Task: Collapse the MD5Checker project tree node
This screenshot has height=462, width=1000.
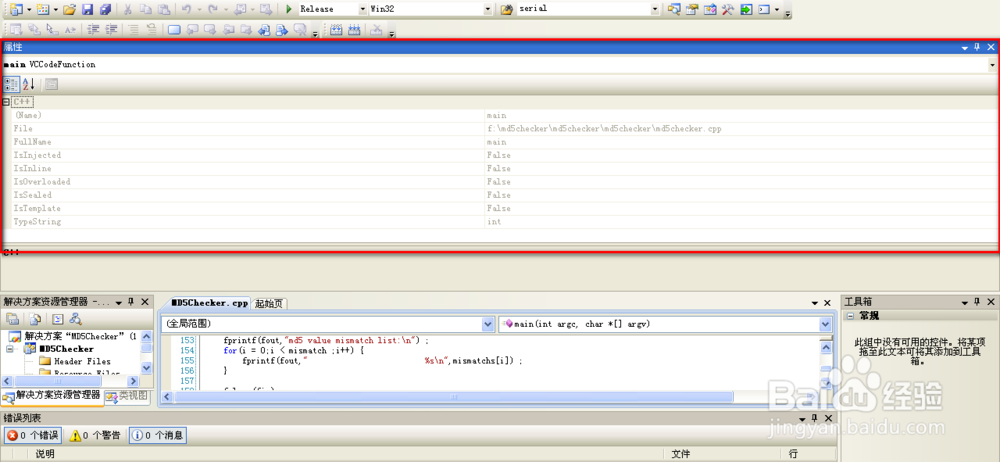Action: [11, 349]
